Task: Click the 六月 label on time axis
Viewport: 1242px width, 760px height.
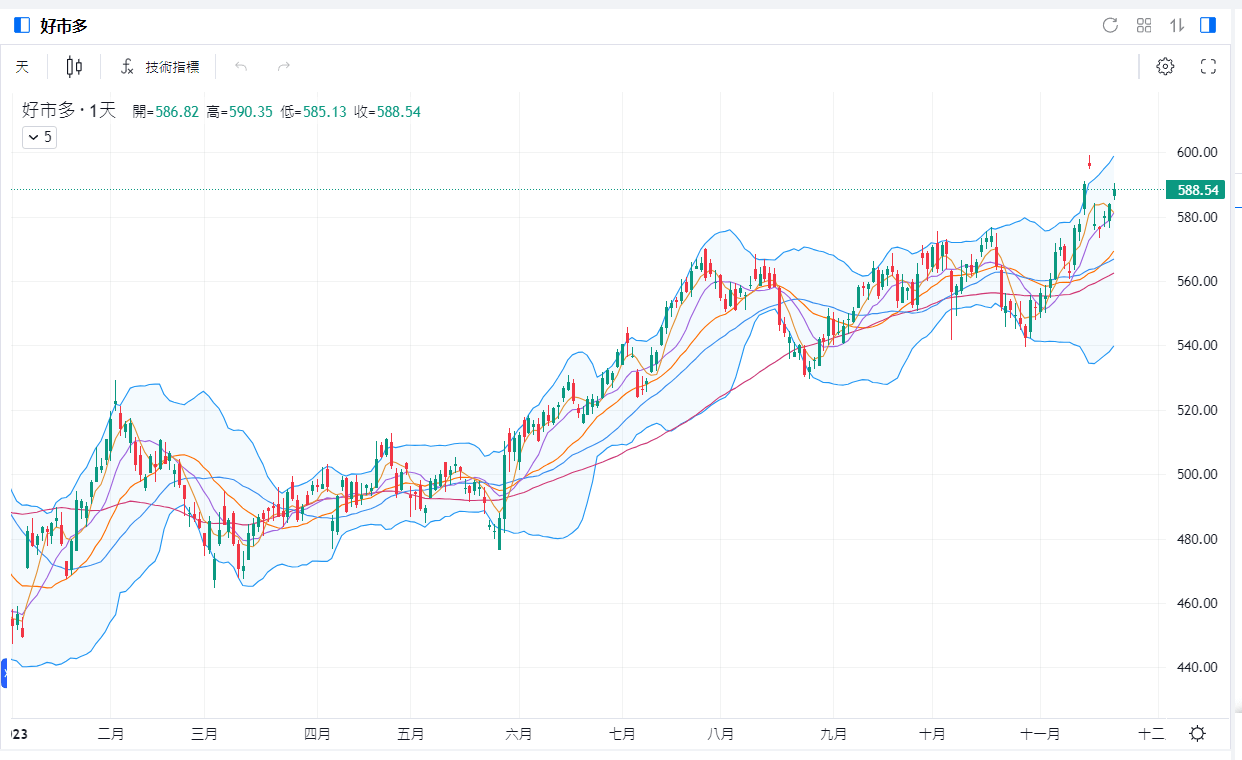Action: tap(518, 734)
